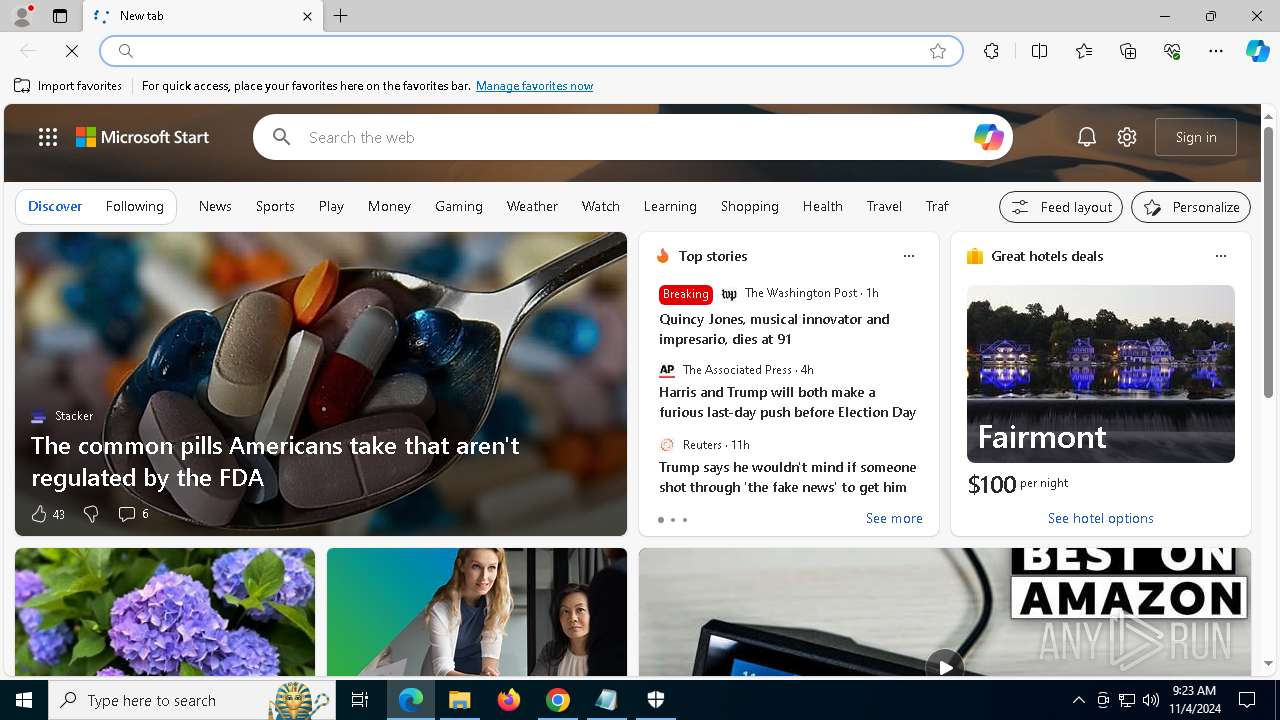Open the Harris and Trump last-day push story

click(787, 402)
